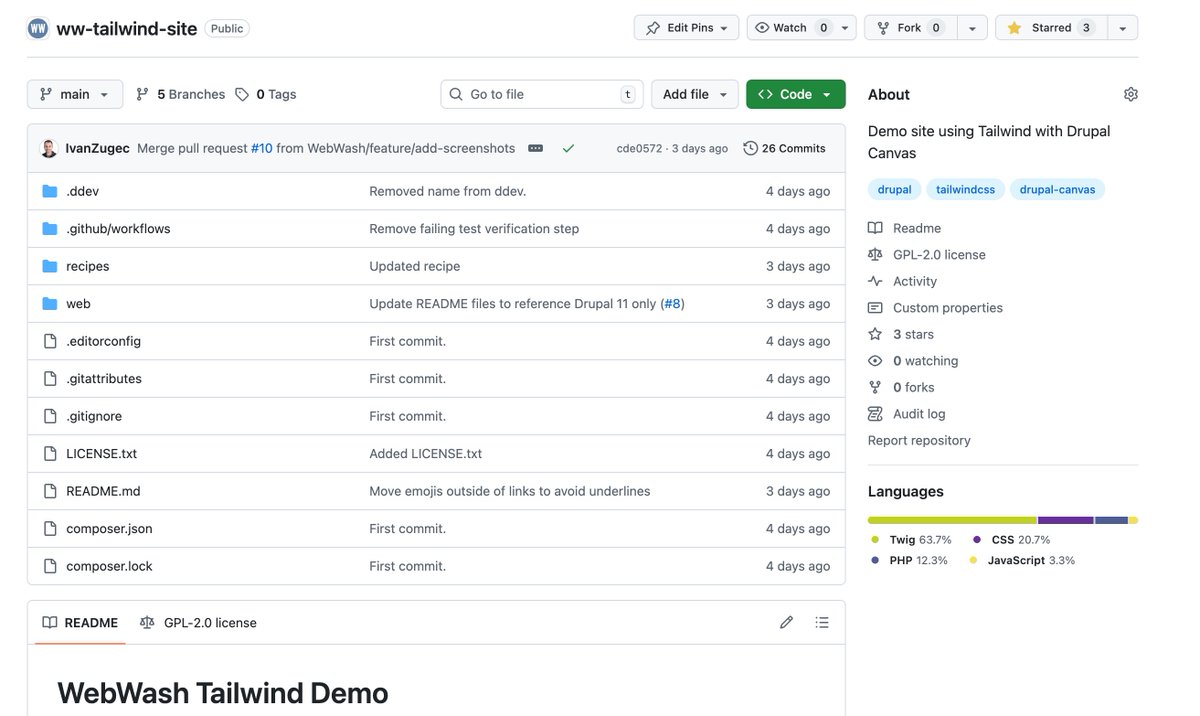Click the scale icon beside GPL-2.0 license

[875, 255]
